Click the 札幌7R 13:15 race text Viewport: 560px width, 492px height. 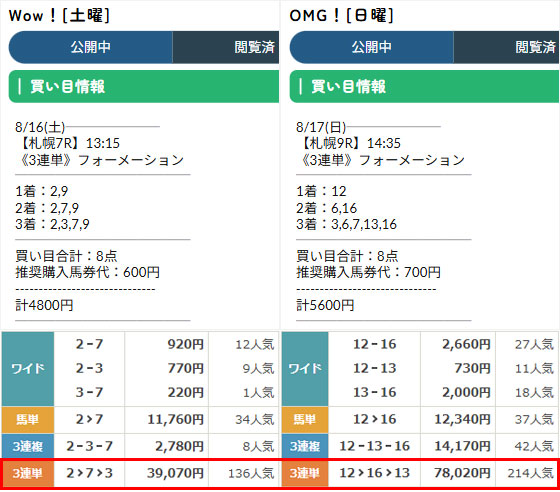pos(68,143)
